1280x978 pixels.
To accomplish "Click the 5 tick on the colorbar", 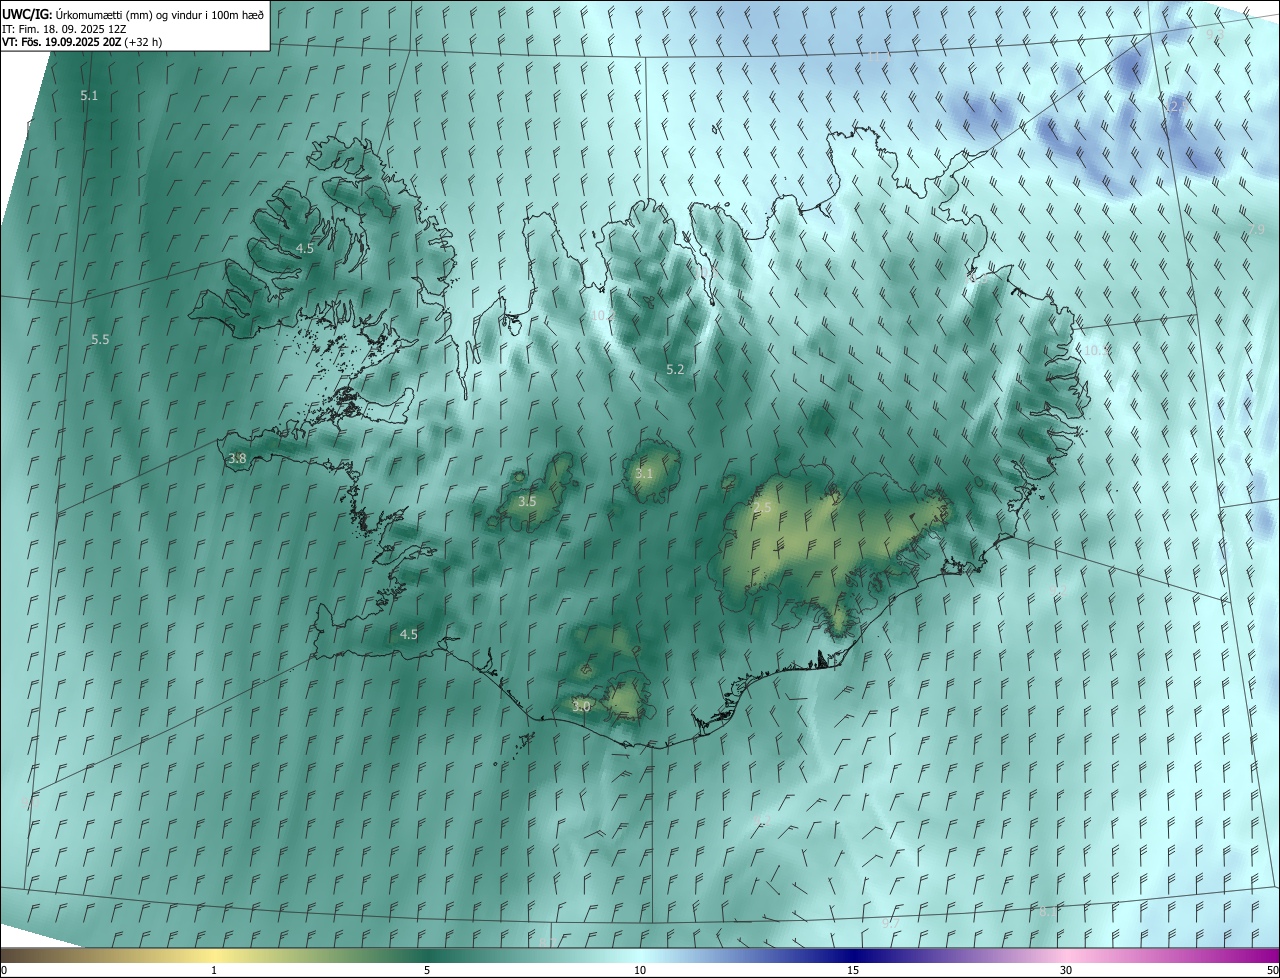I will coord(427,971).
